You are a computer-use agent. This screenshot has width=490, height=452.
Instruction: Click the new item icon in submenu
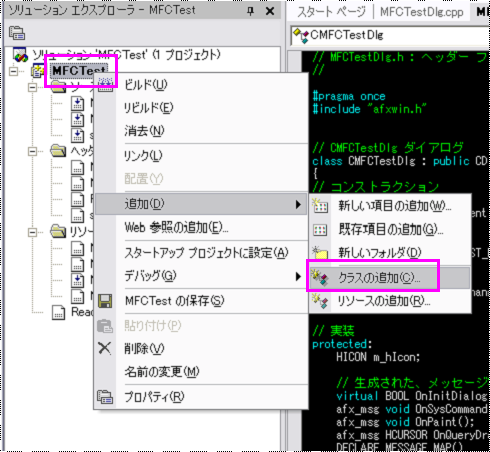coord(320,206)
